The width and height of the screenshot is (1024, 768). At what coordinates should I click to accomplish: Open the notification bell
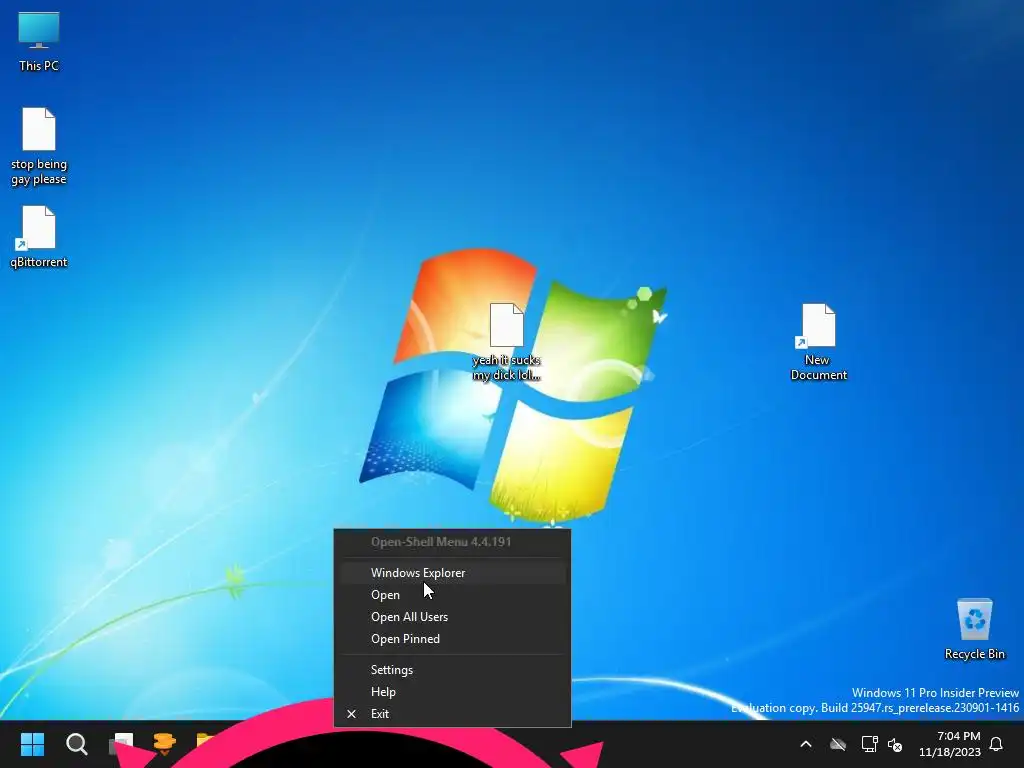point(996,744)
